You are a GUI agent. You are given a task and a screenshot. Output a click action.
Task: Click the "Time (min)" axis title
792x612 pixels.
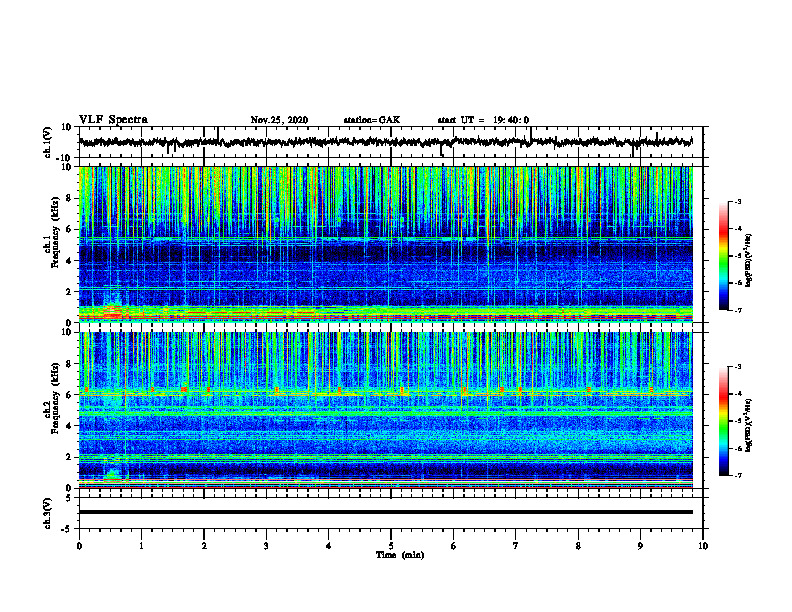point(400,555)
